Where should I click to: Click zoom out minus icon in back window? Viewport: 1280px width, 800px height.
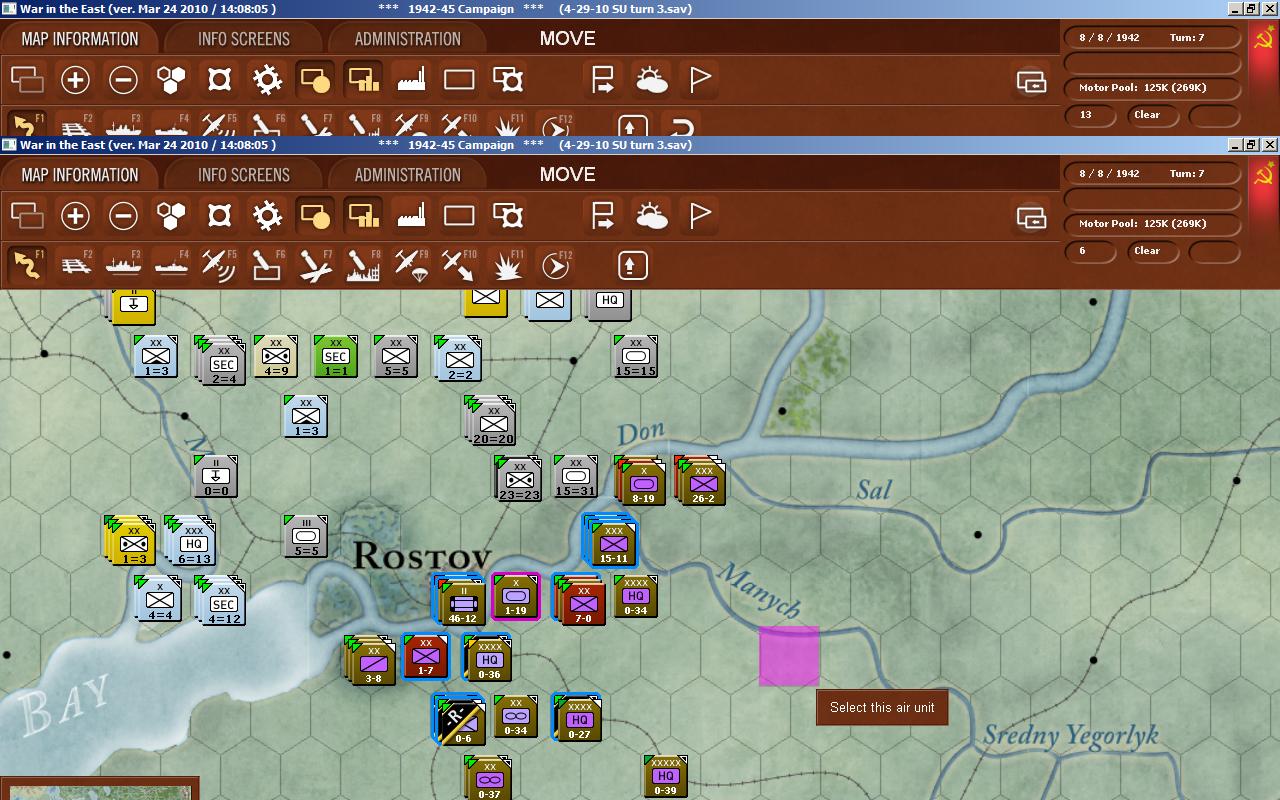tap(123, 80)
